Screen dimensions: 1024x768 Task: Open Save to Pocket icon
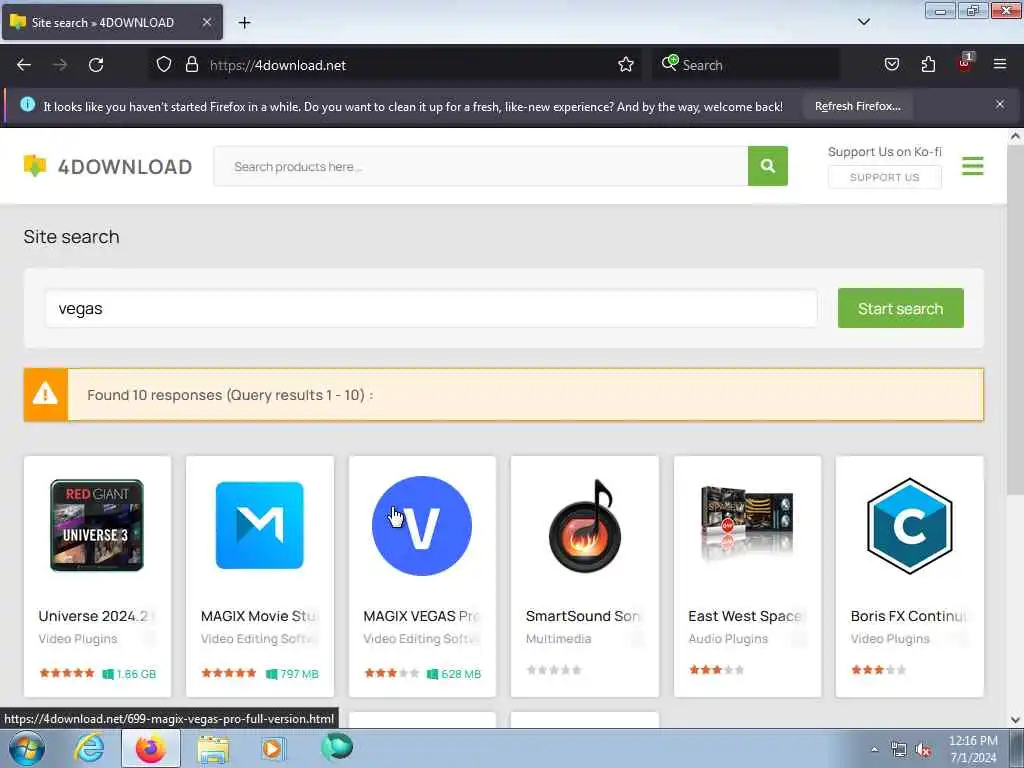point(891,64)
